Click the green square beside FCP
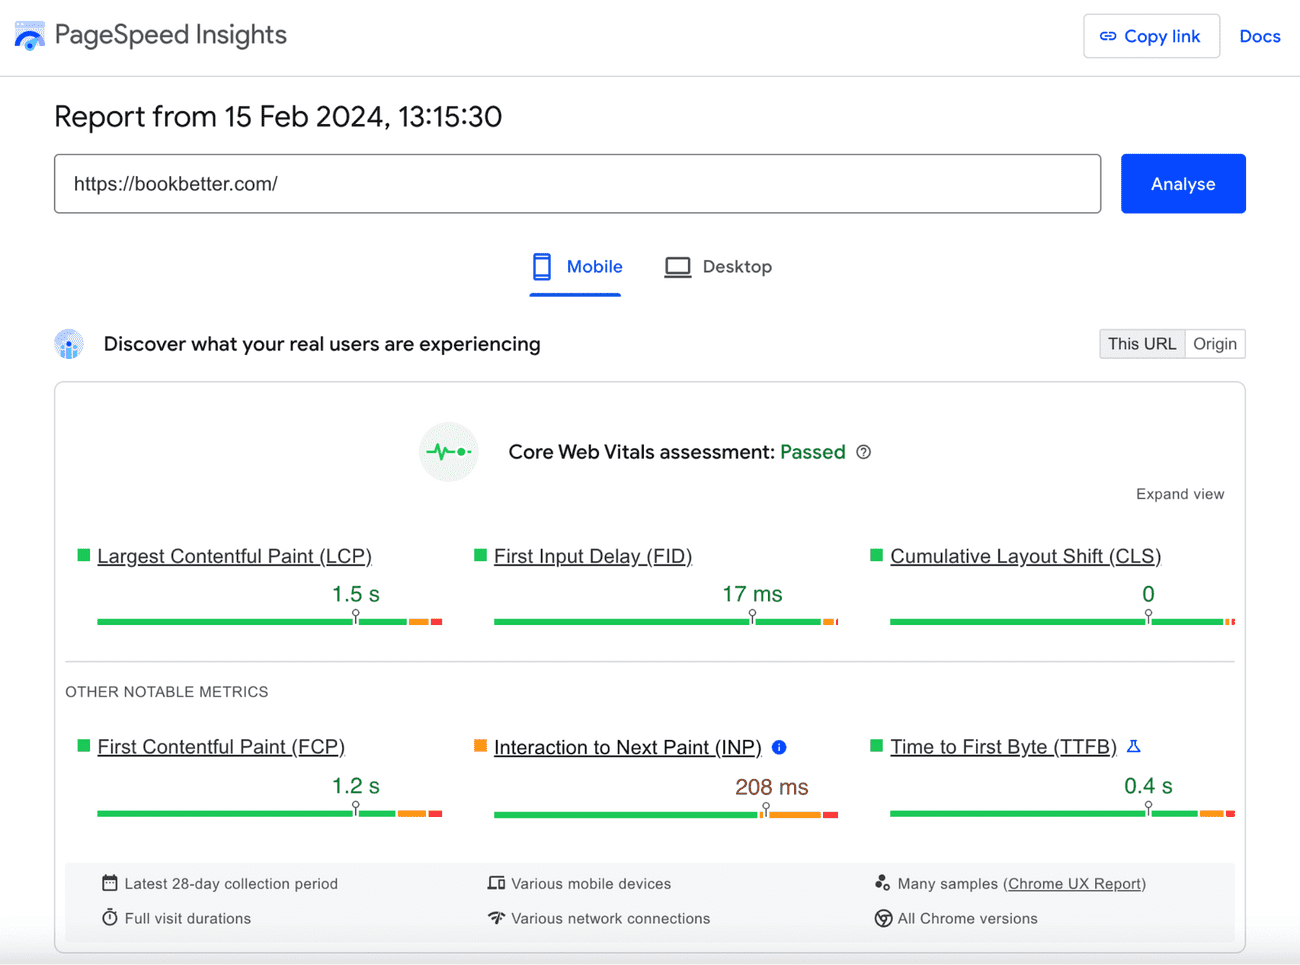 84,745
